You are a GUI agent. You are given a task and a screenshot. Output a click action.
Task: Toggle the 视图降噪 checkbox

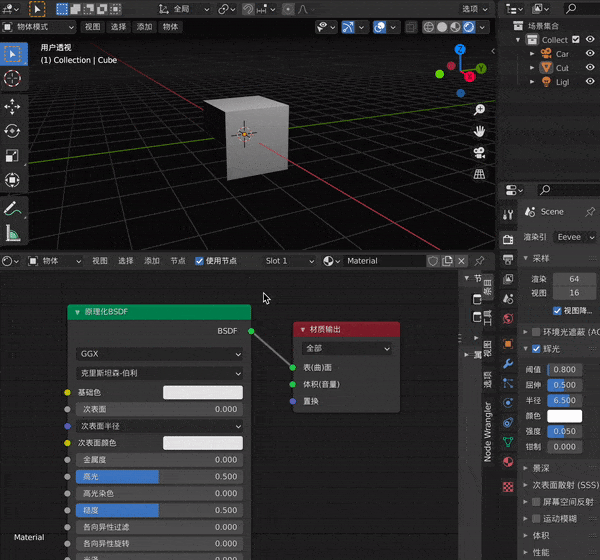tap(557, 311)
